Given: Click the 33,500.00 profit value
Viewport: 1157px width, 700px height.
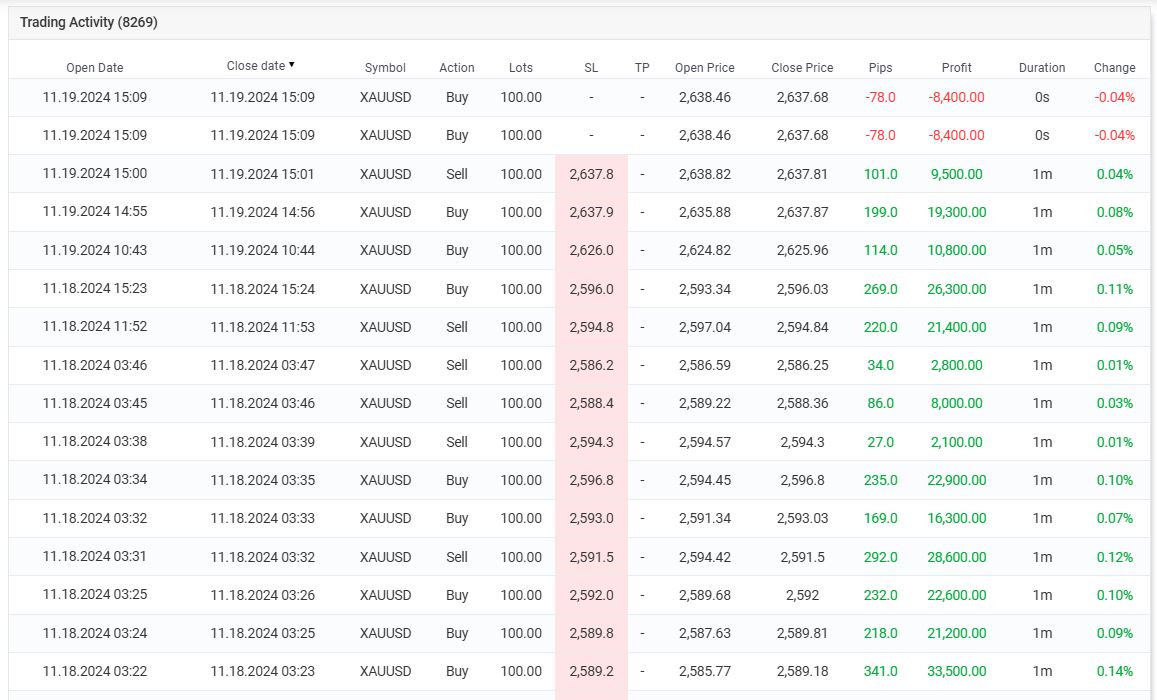Looking at the screenshot, I should coord(957,671).
